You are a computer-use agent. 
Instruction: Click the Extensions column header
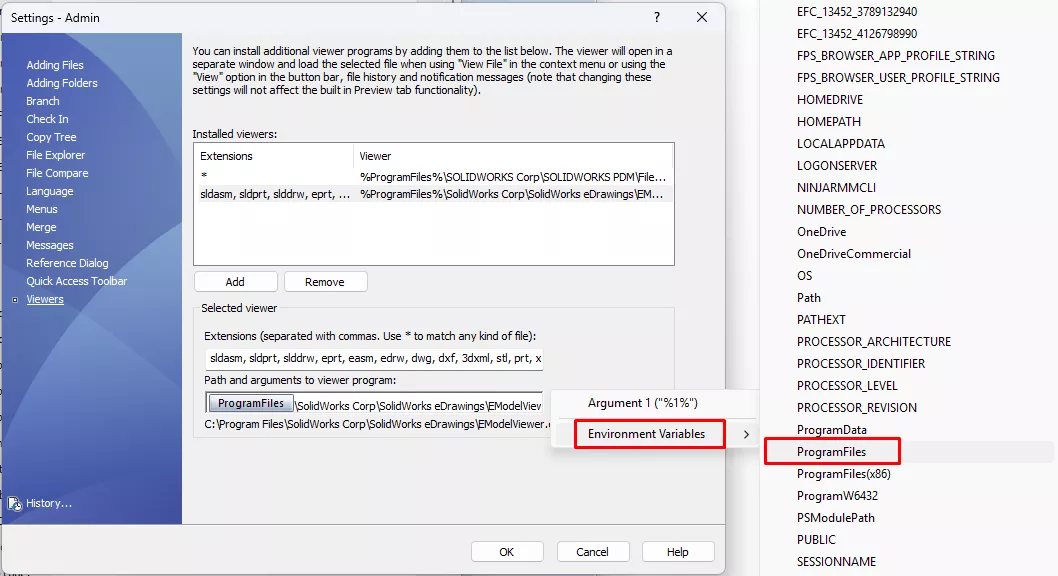273,156
